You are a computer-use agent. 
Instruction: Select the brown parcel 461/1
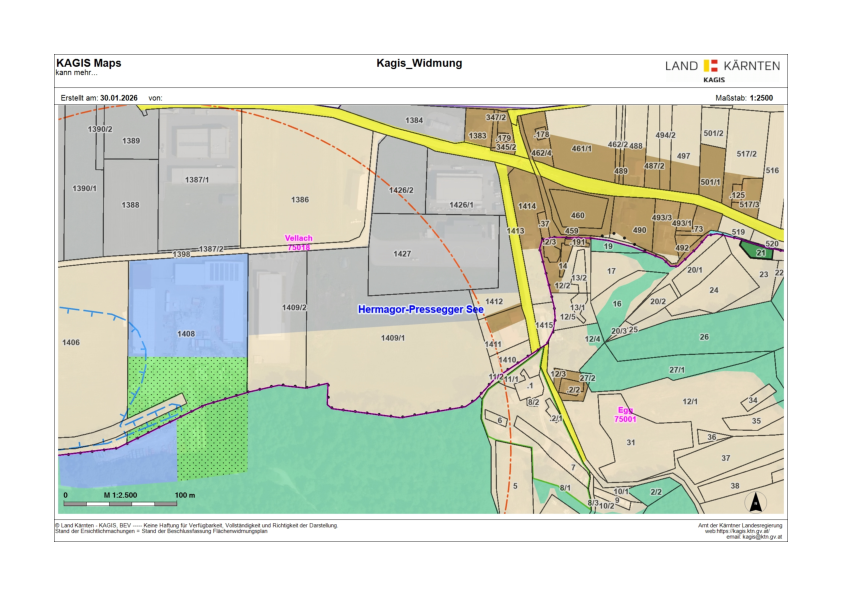tap(582, 148)
